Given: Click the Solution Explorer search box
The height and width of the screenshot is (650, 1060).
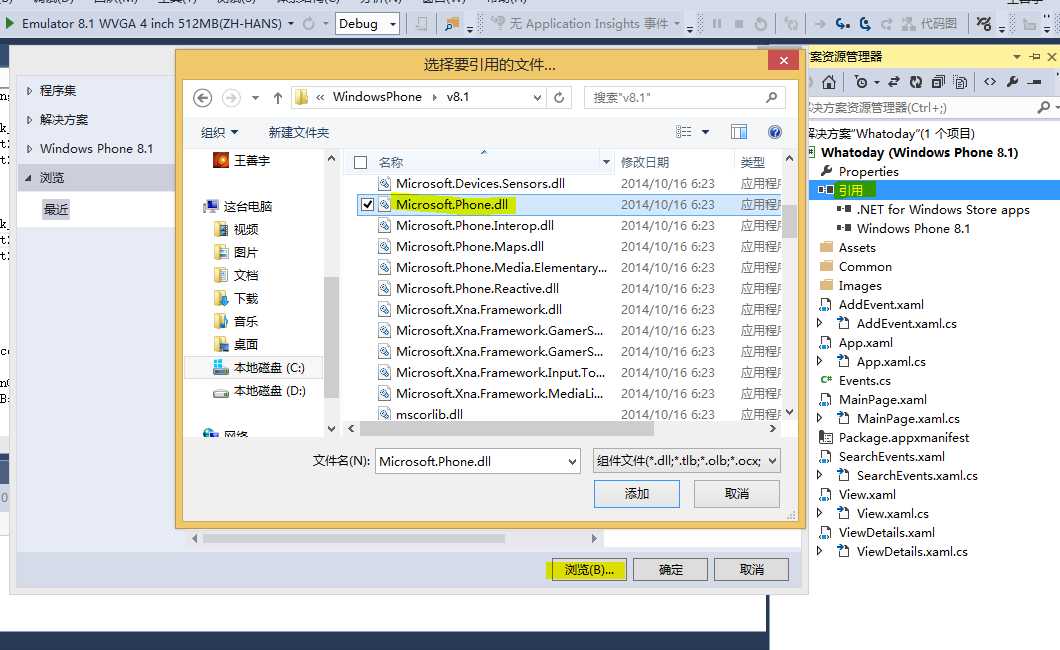Looking at the screenshot, I should pos(923,107).
